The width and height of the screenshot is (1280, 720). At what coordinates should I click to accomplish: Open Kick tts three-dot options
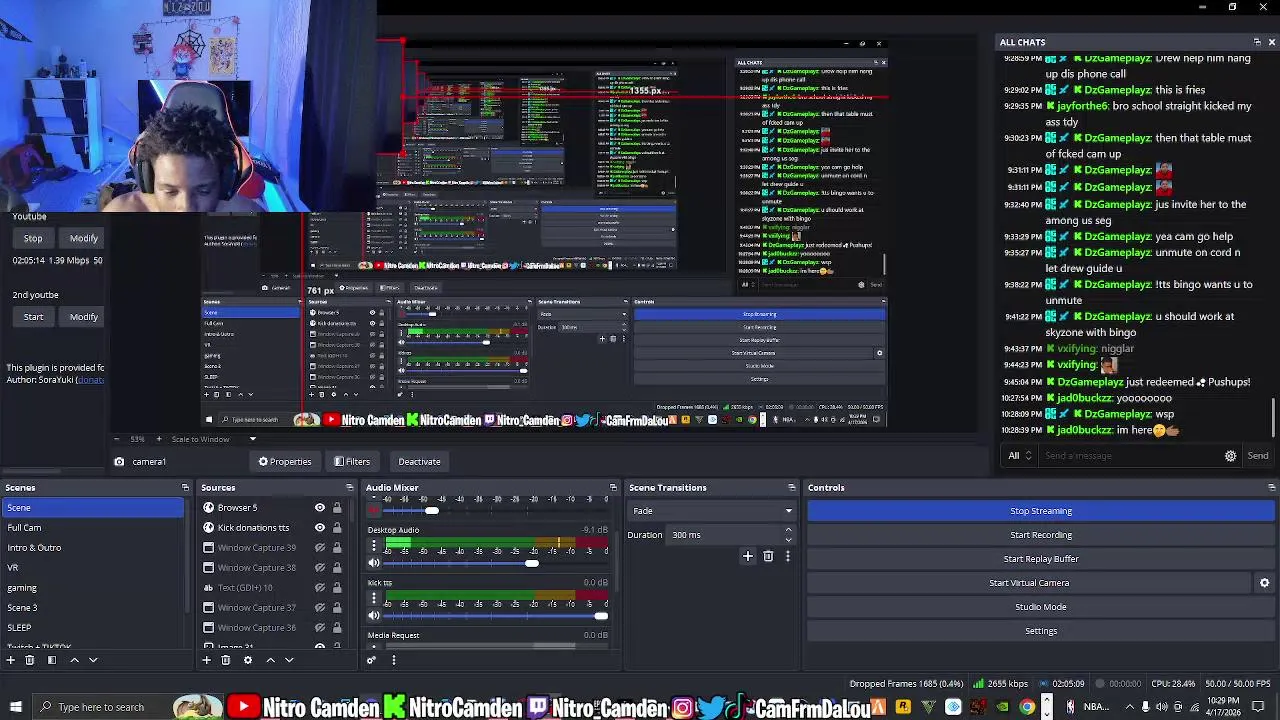coord(374,599)
